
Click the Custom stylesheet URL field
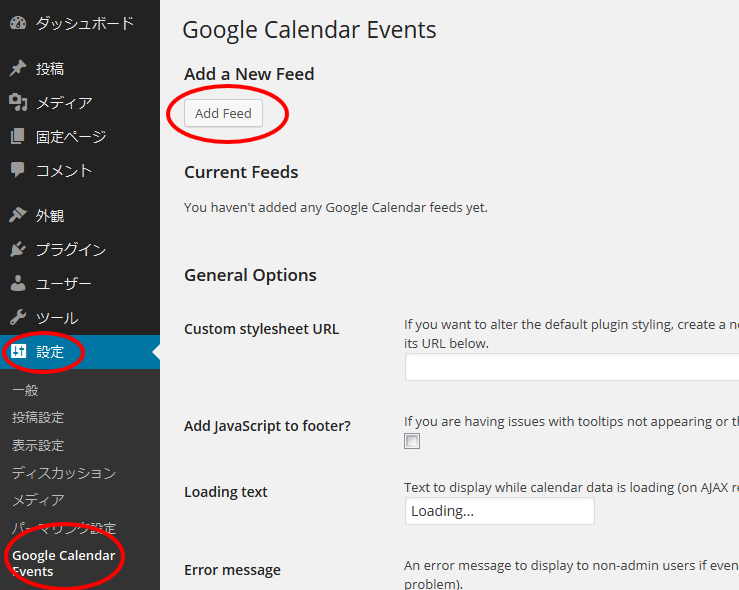(x=571, y=367)
